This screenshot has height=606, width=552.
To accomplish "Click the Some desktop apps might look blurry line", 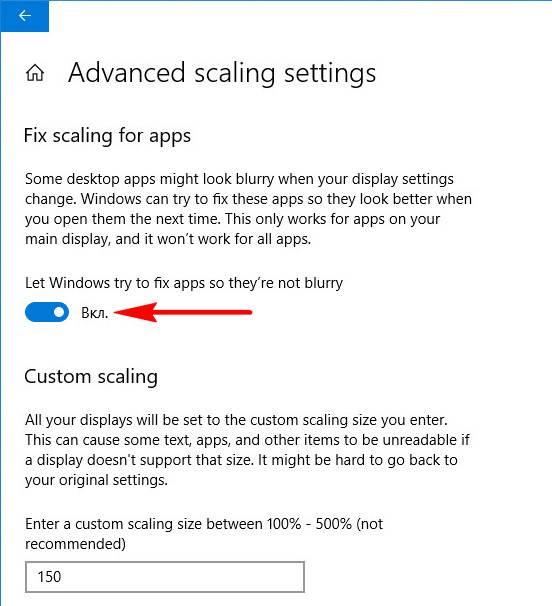I will [239, 179].
